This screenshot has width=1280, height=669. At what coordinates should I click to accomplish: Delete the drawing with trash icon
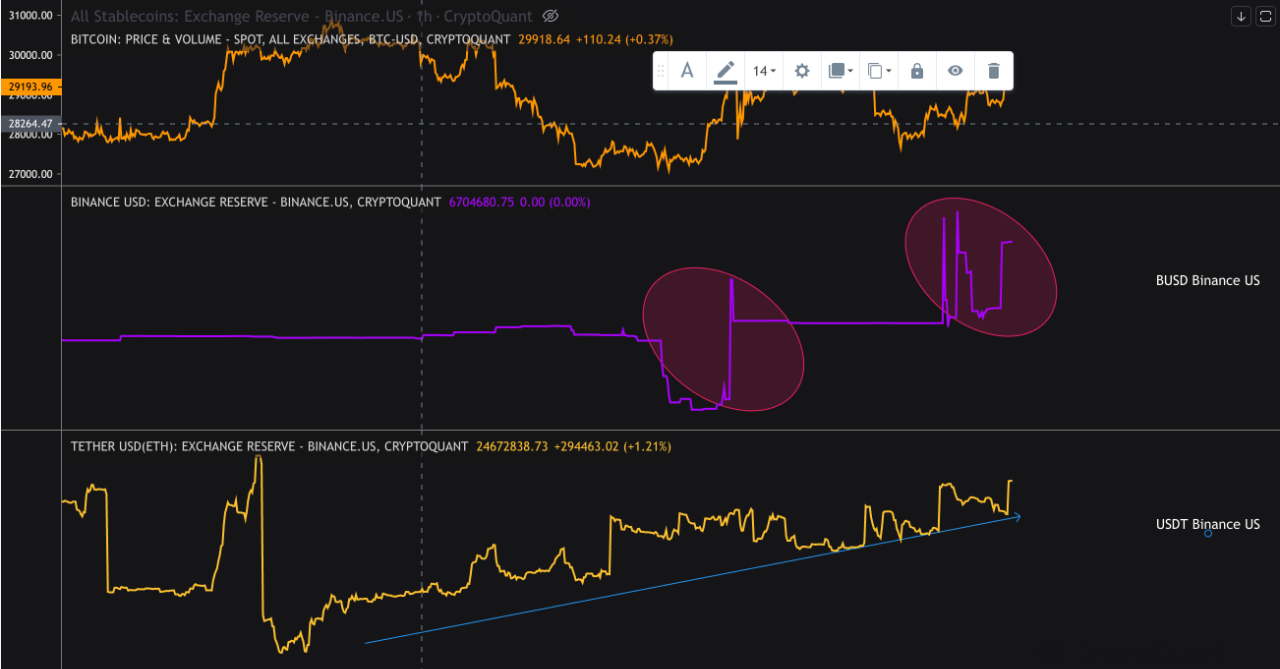point(993,71)
